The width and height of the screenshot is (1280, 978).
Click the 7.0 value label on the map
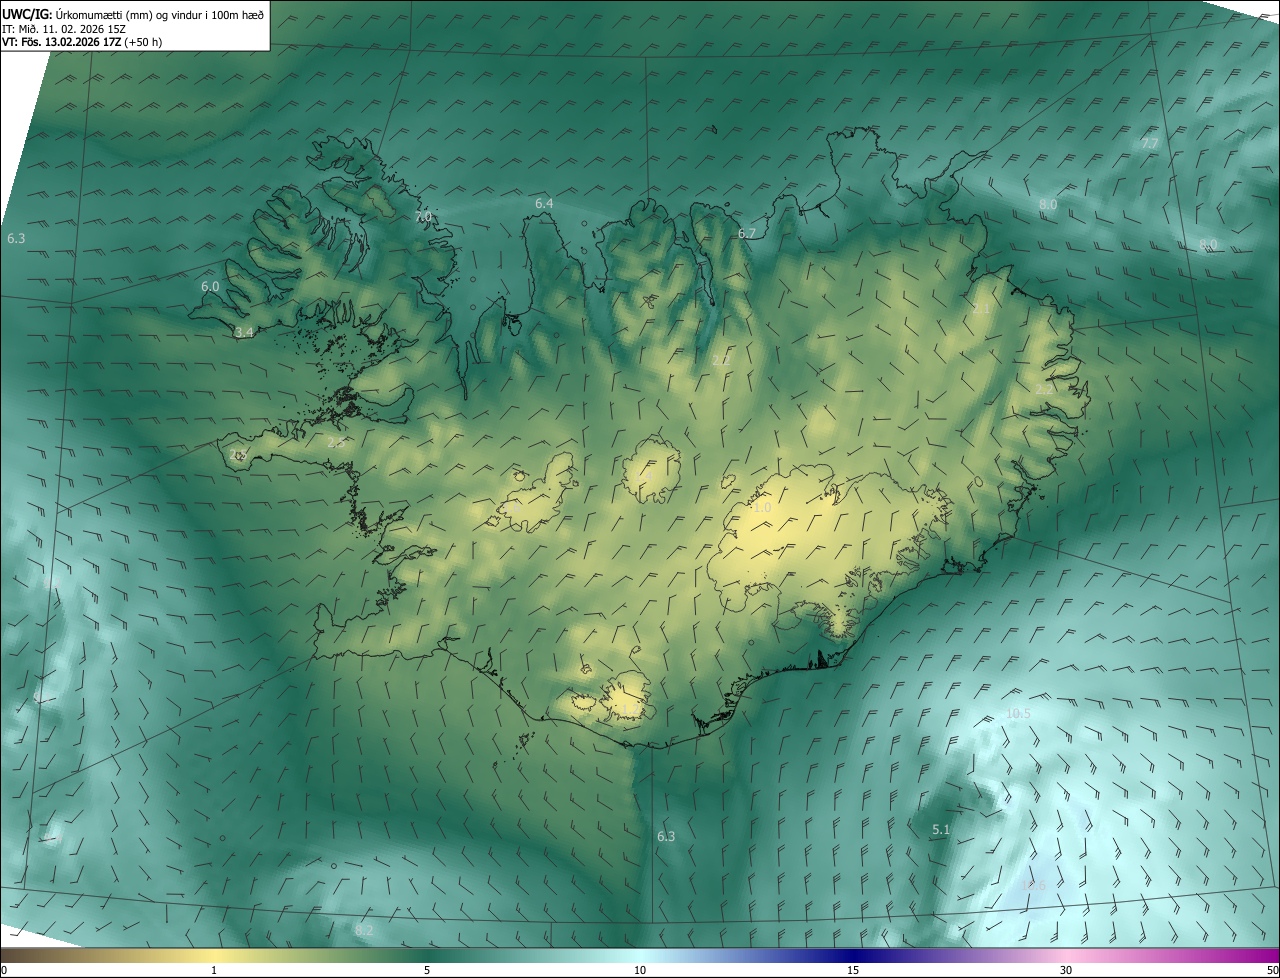pos(423,216)
